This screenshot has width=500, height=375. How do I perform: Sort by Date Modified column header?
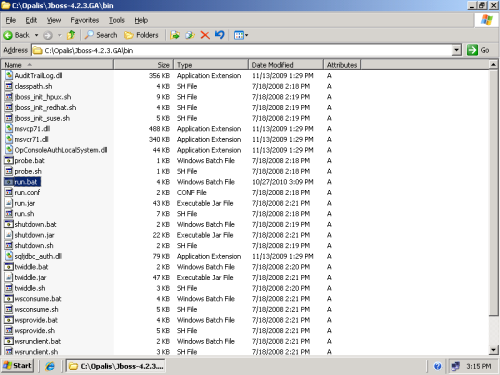pyautogui.click(x=286, y=65)
